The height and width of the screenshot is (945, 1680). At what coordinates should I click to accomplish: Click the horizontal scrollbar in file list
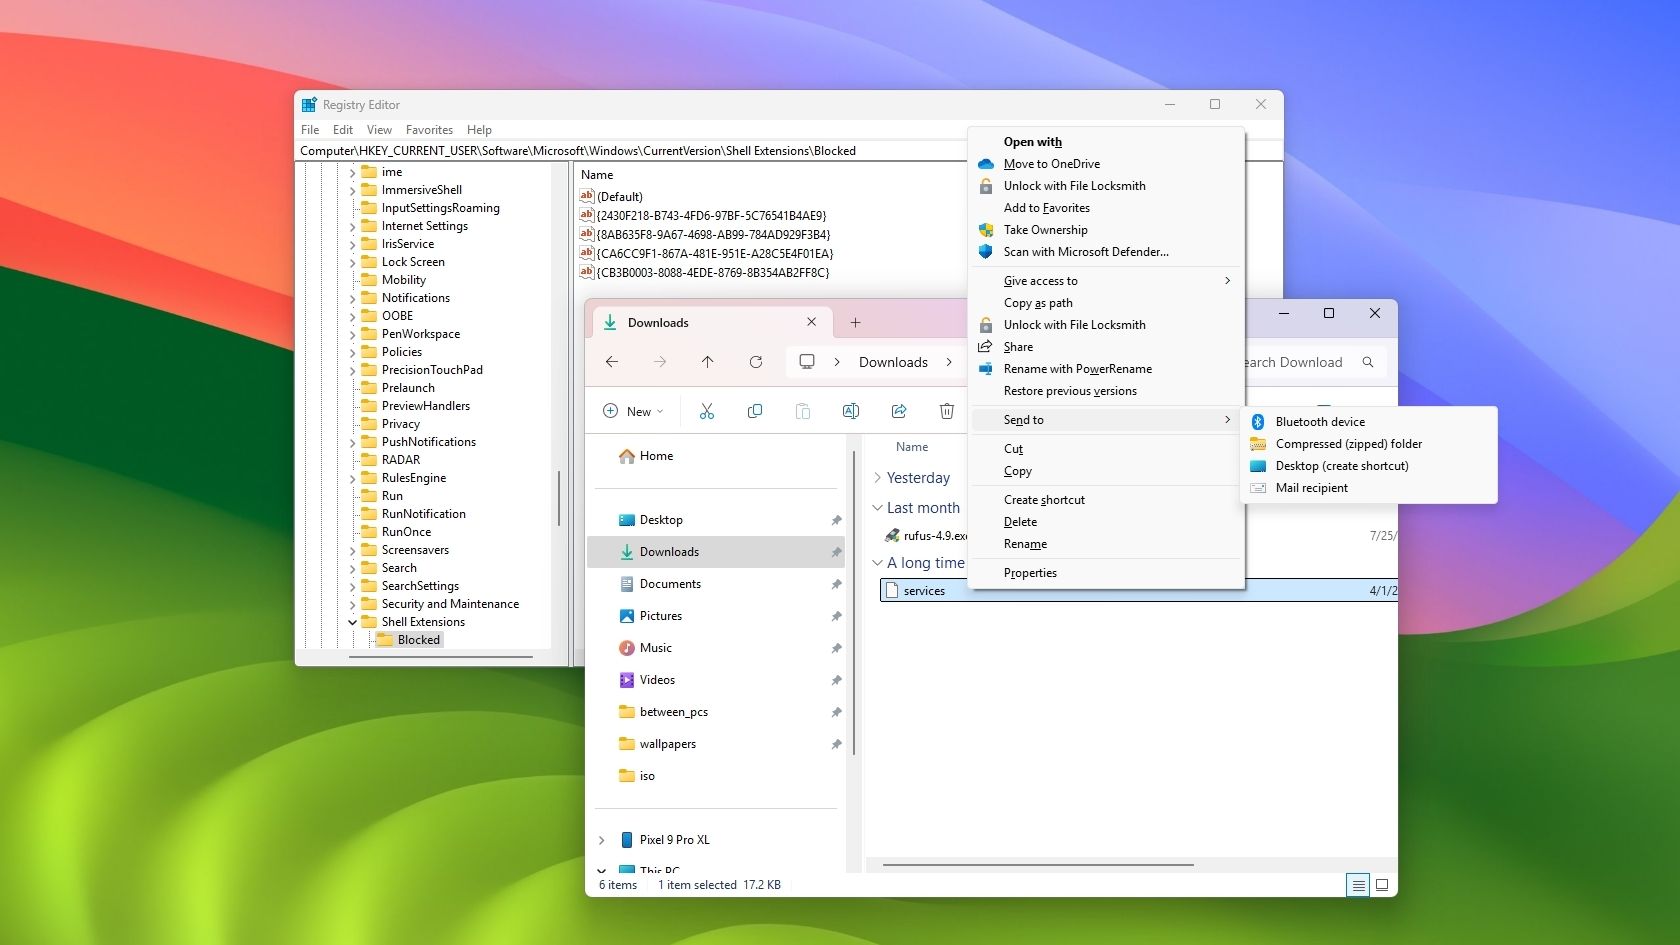coord(1038,865)
